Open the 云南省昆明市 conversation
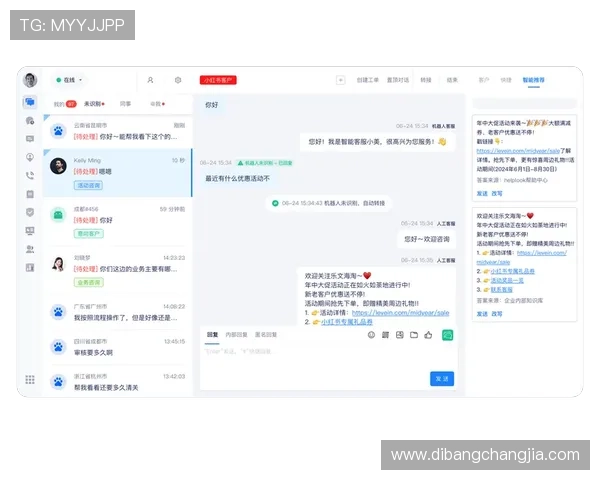 [x=117, y=131]
